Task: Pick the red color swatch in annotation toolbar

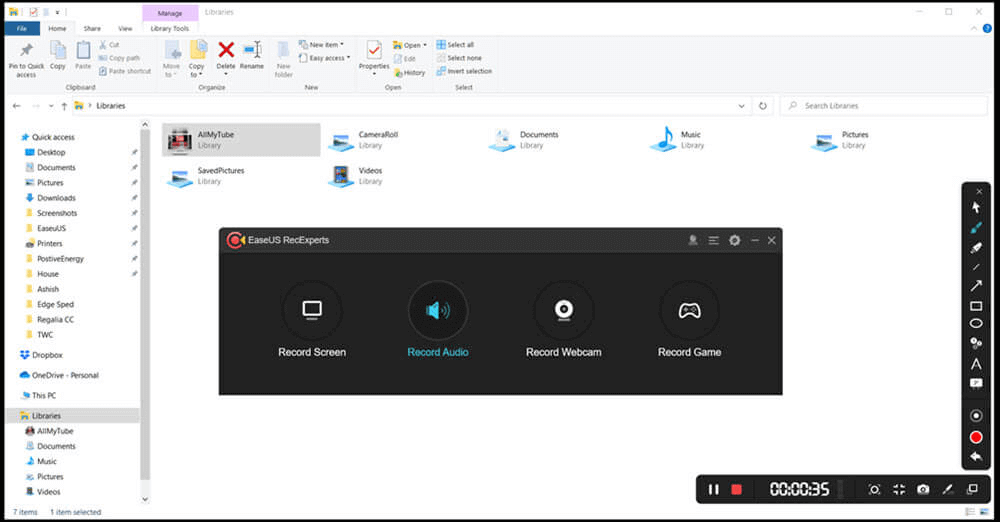Action: pyautogui.click(x=976, y=437)
